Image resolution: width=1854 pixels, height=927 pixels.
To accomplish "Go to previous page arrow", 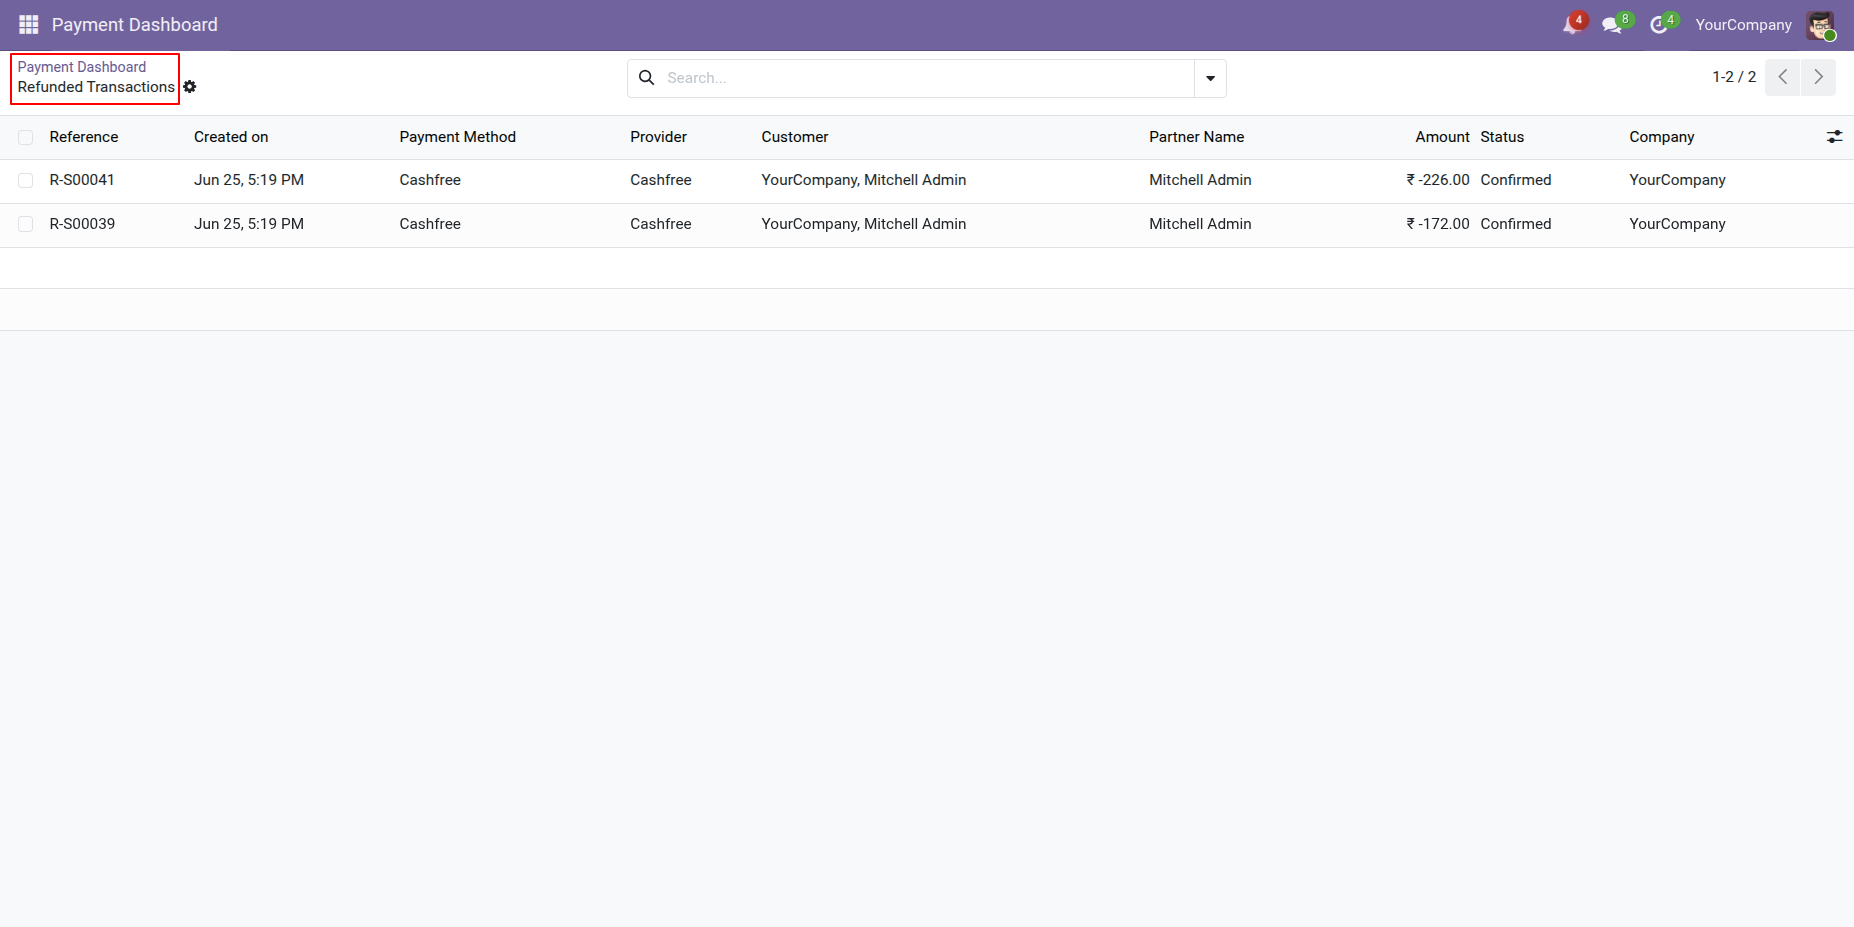I will click(1783, 77).
